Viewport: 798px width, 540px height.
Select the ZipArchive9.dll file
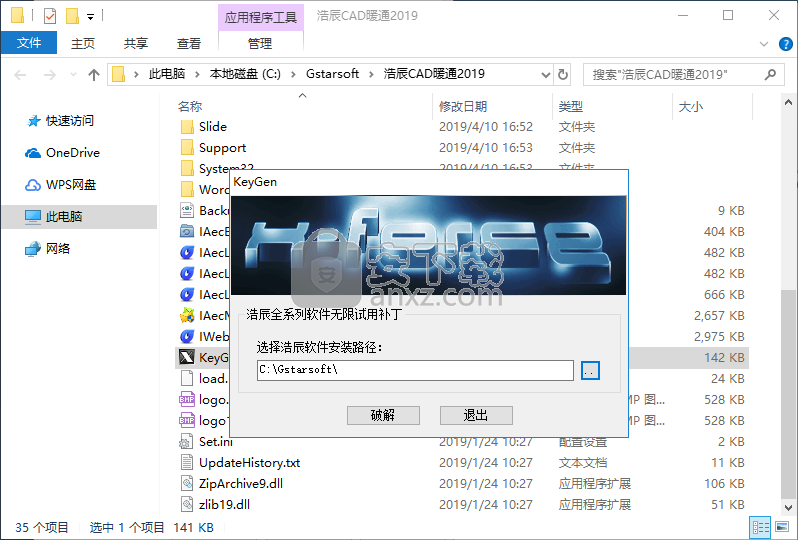tap(241, 484)
